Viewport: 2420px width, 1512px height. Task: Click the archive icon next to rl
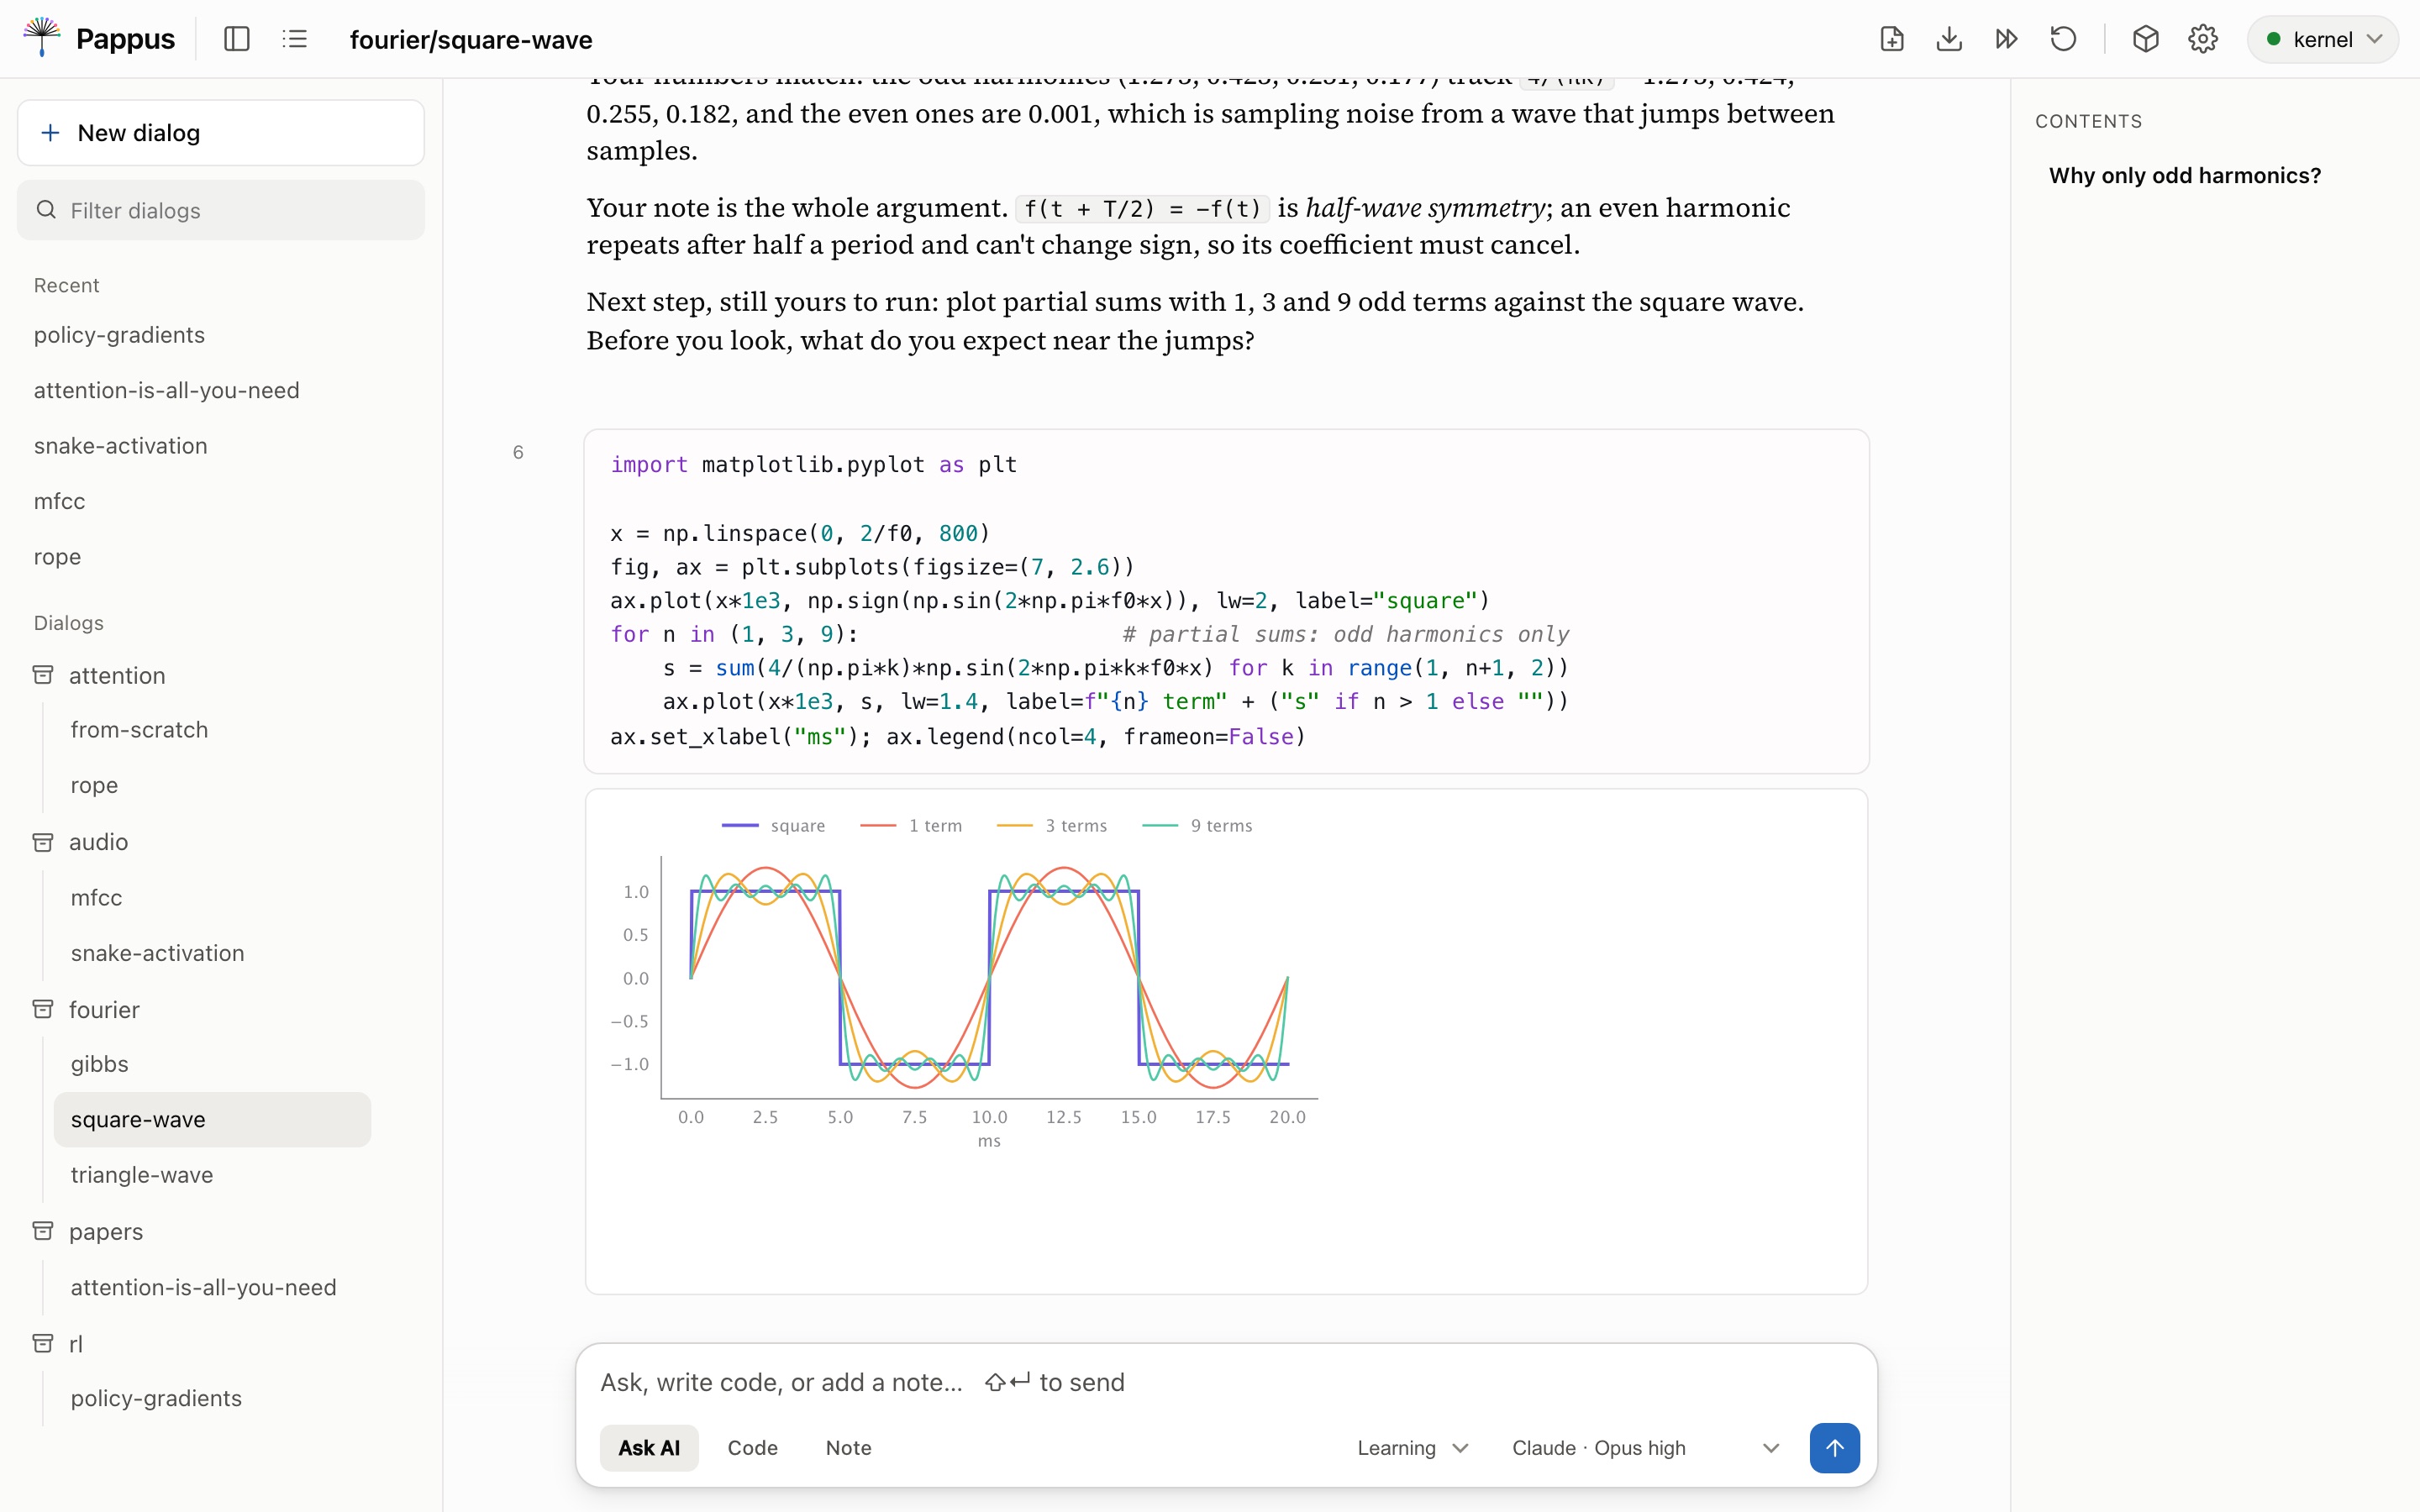click(43, 1343)
